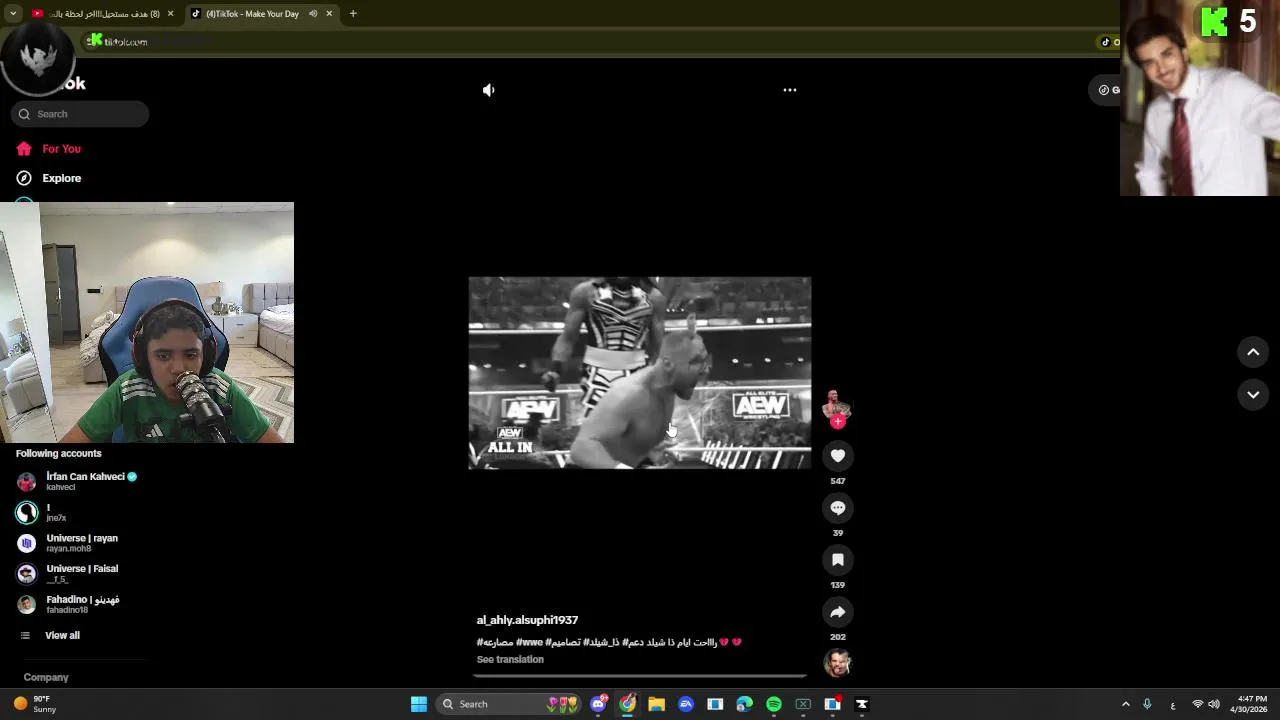Open the For You feed
The image size is (1280, 720).
coord(49,149)
